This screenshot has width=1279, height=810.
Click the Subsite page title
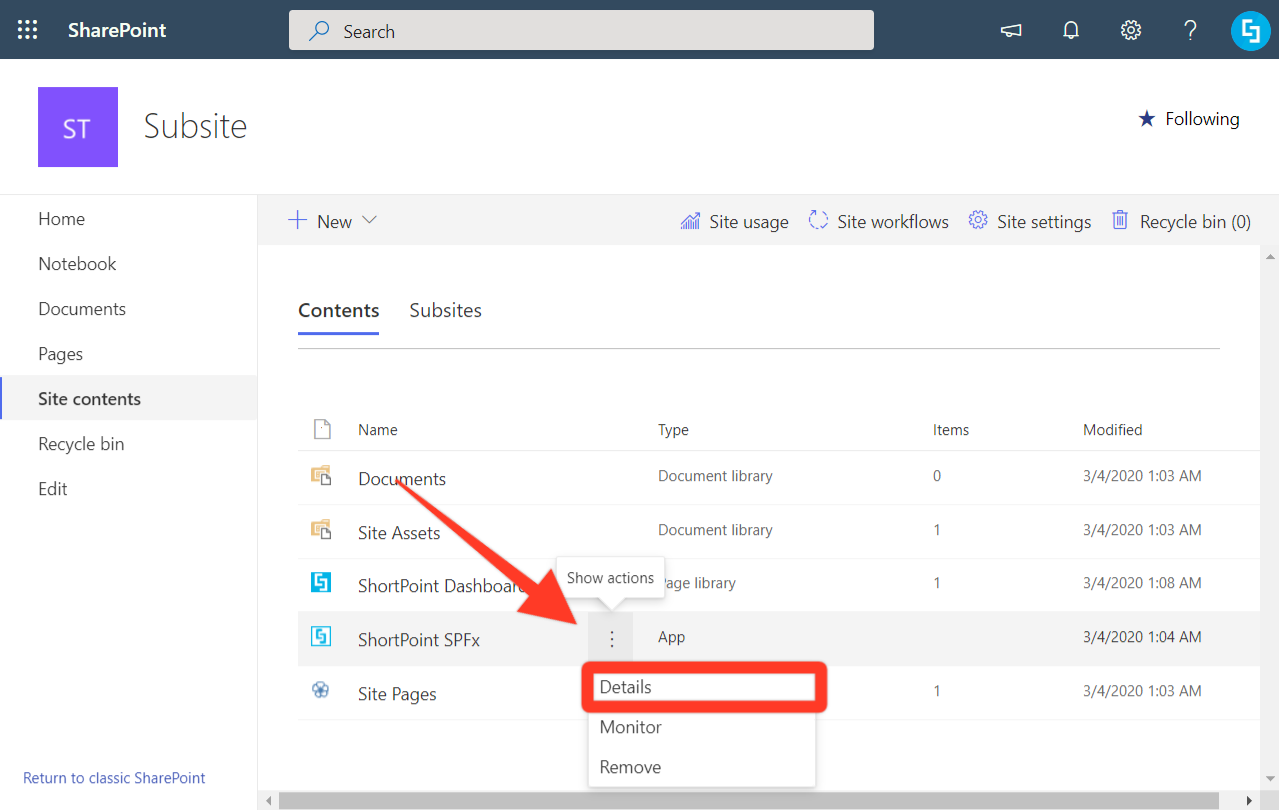pyautogui.click(x=195, y=126)
